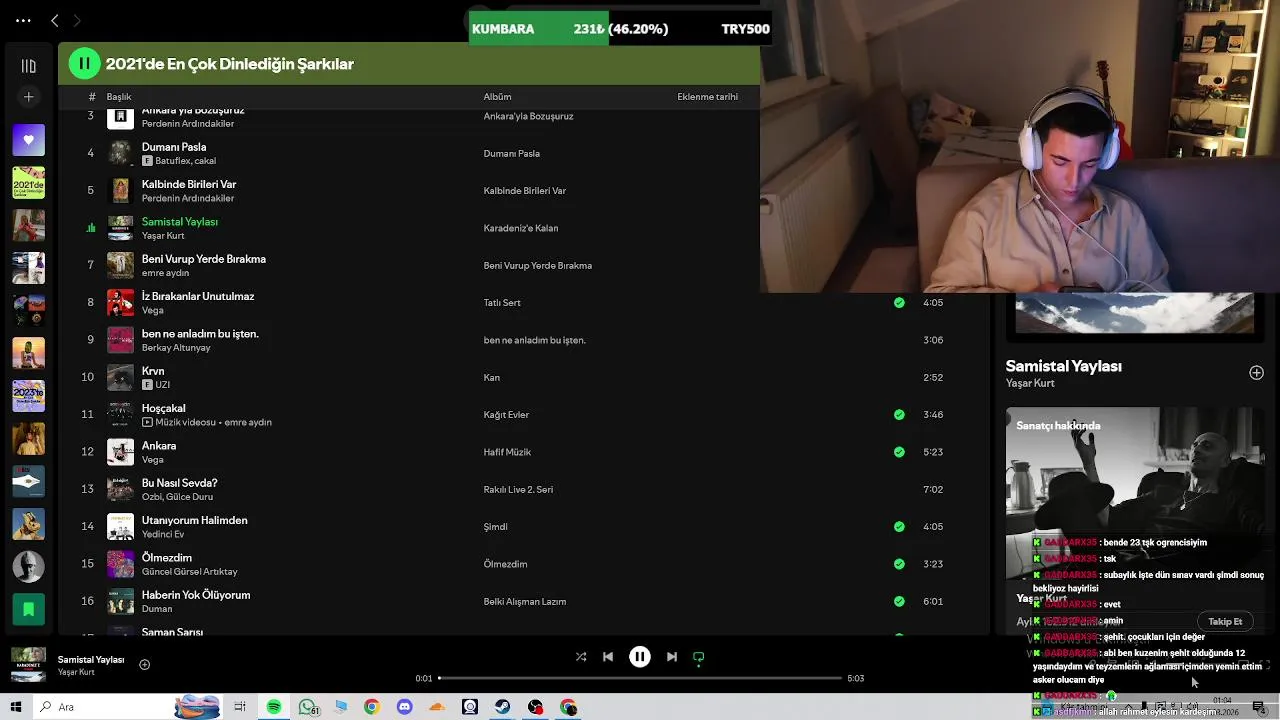
Task: Go back with the left arrow
Action: (55, 20)
